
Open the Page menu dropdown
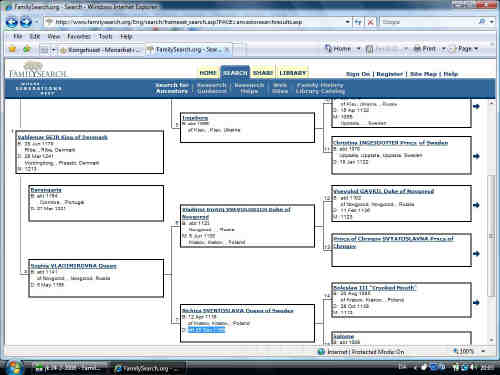pyautogui.click(x=465, y=49)
